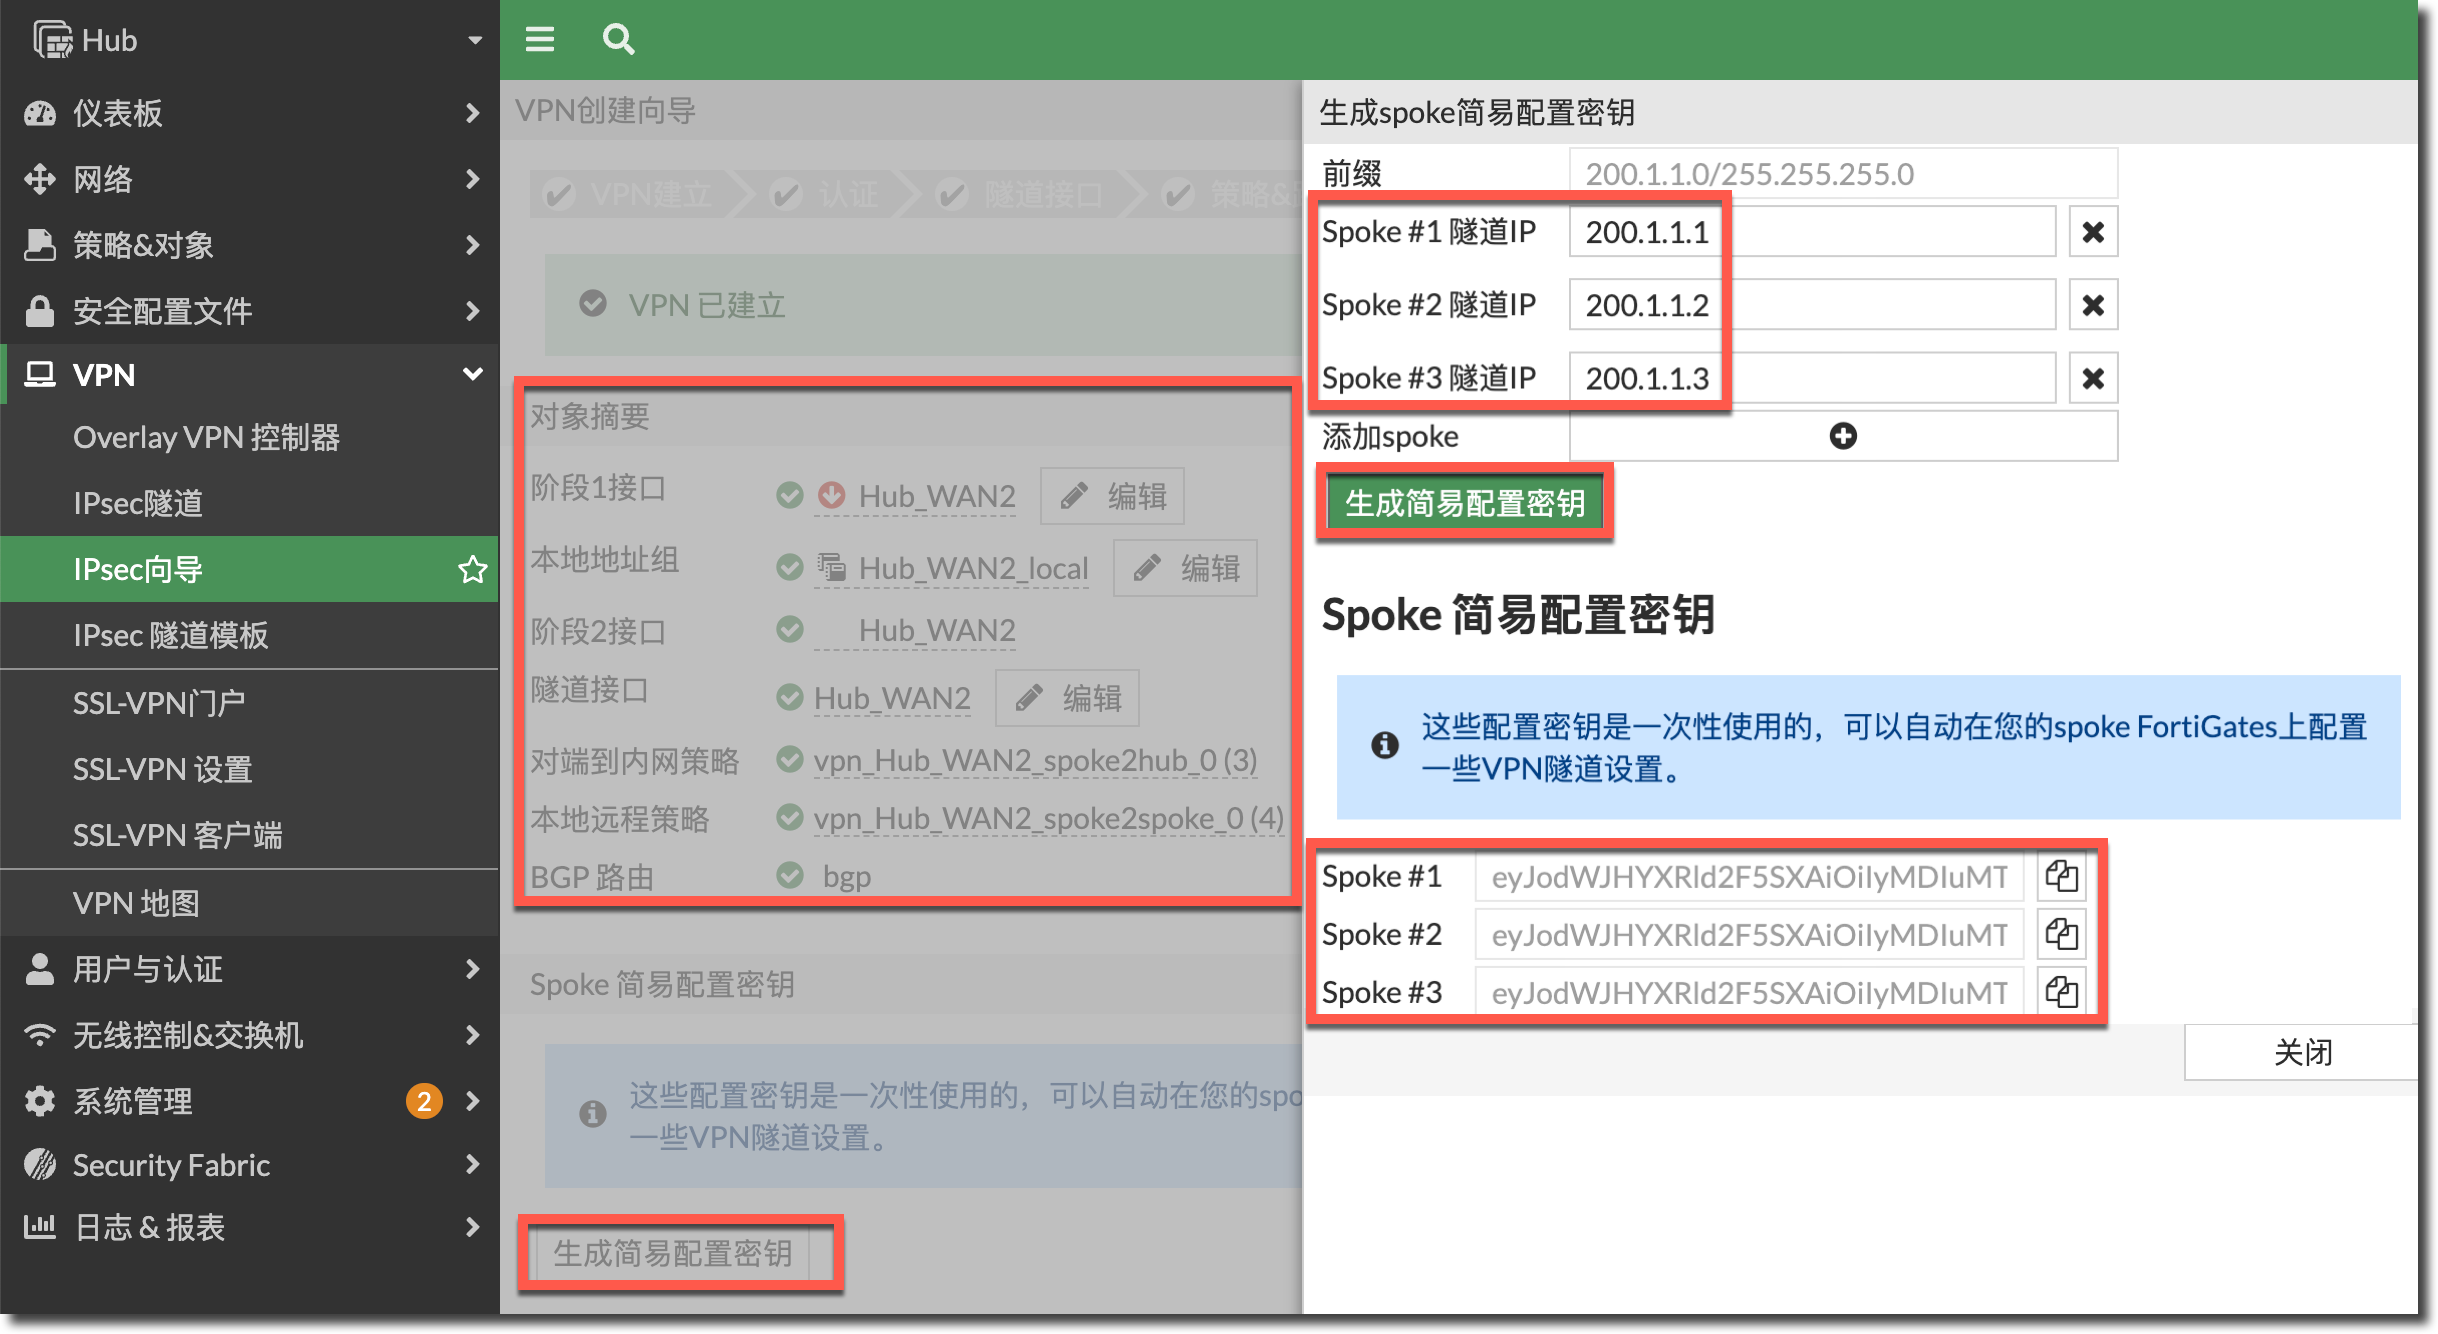This screenshot has width=2438, height=1334.
Task: Remove Spoke #1 tunnel IP entry
Action: [x=2093, y=232]
